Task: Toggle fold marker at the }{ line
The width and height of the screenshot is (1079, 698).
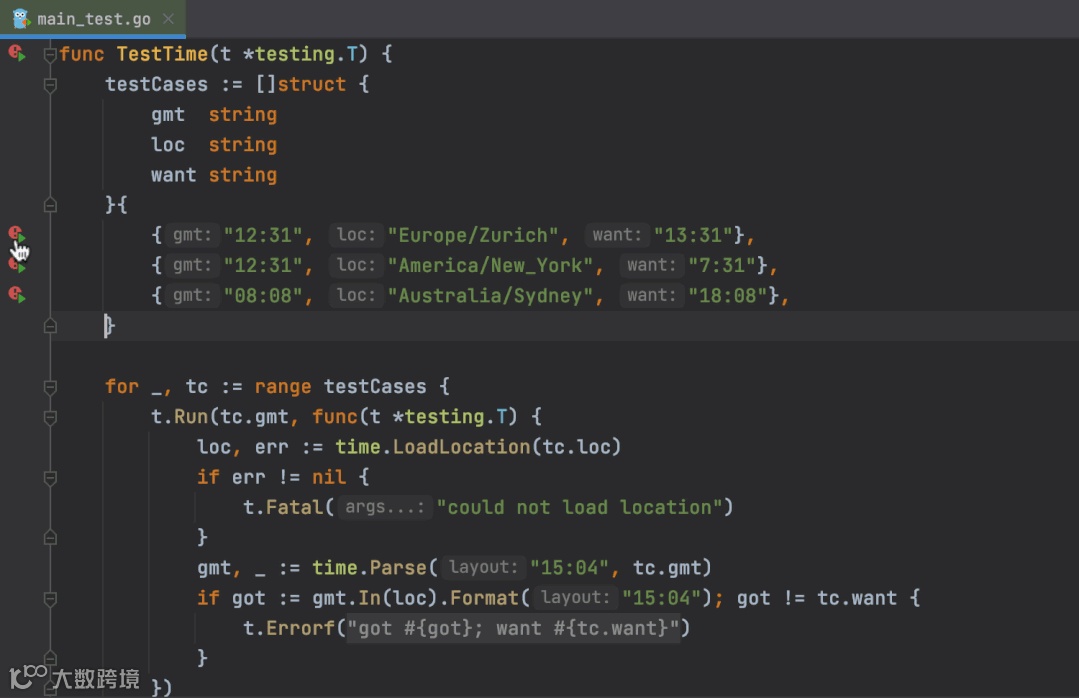Action: coord(50,205)
